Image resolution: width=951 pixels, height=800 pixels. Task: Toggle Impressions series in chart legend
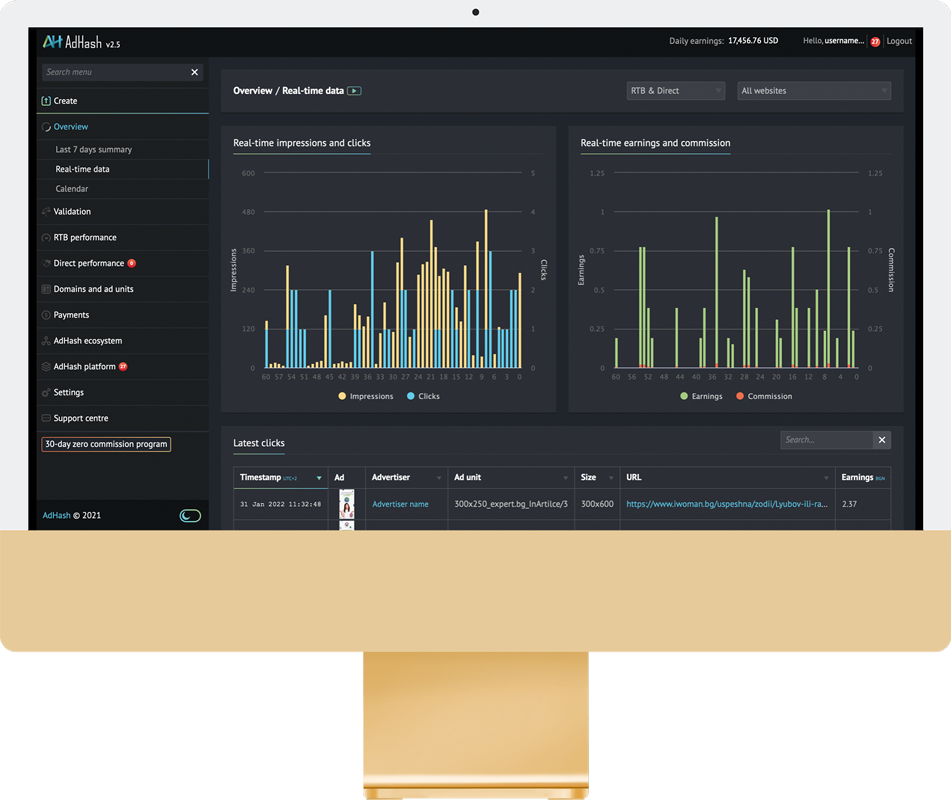pyautogui.click(x=366, y=396)
